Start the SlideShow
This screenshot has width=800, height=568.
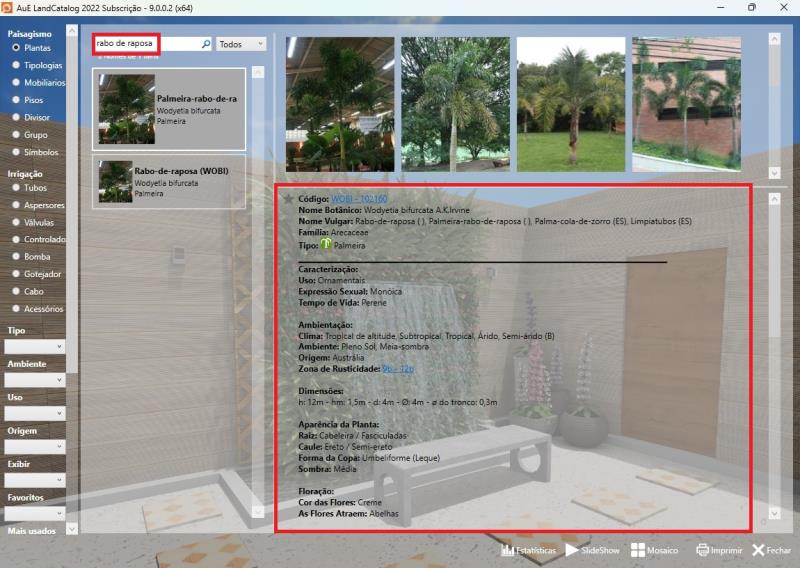592,550
